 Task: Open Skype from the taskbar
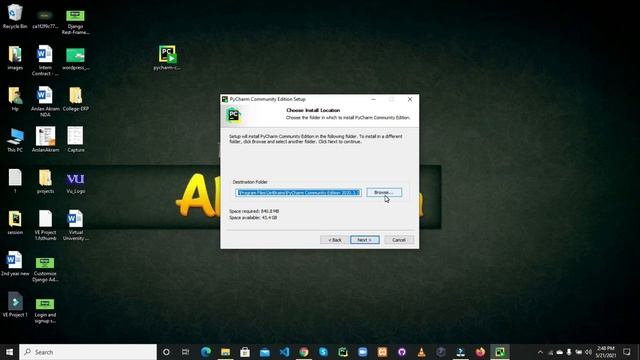click(x=323, y=352)
